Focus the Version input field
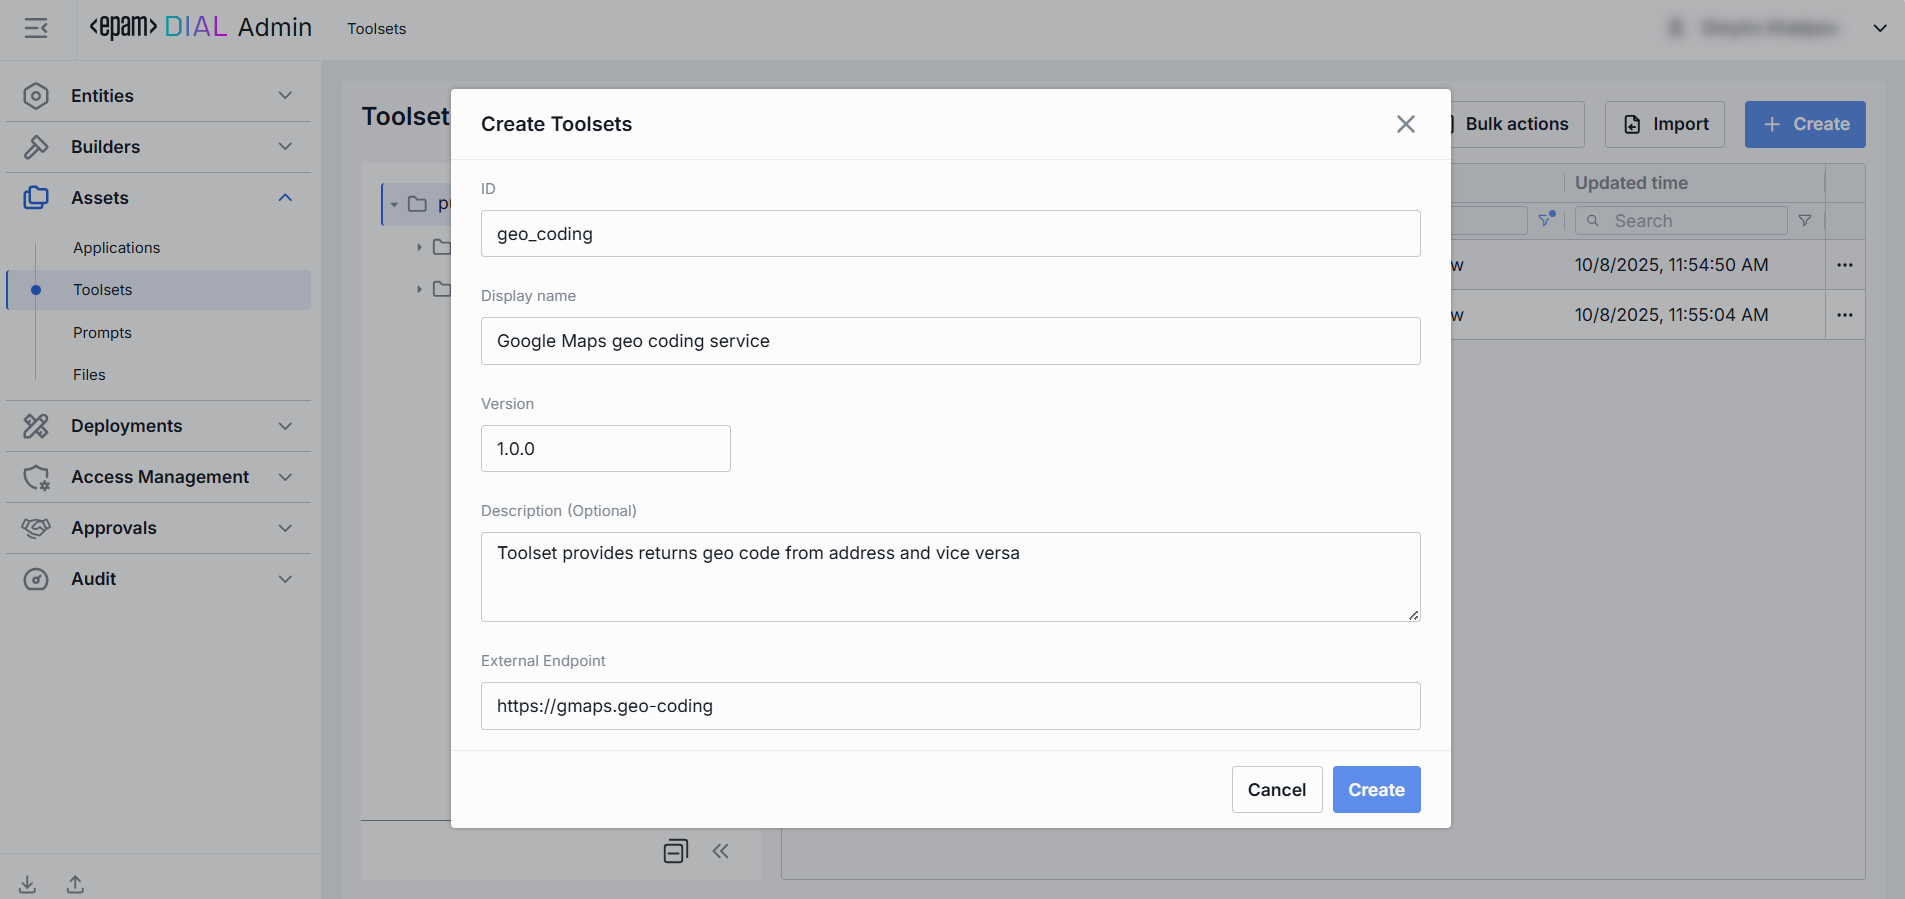 pos(605,449)
